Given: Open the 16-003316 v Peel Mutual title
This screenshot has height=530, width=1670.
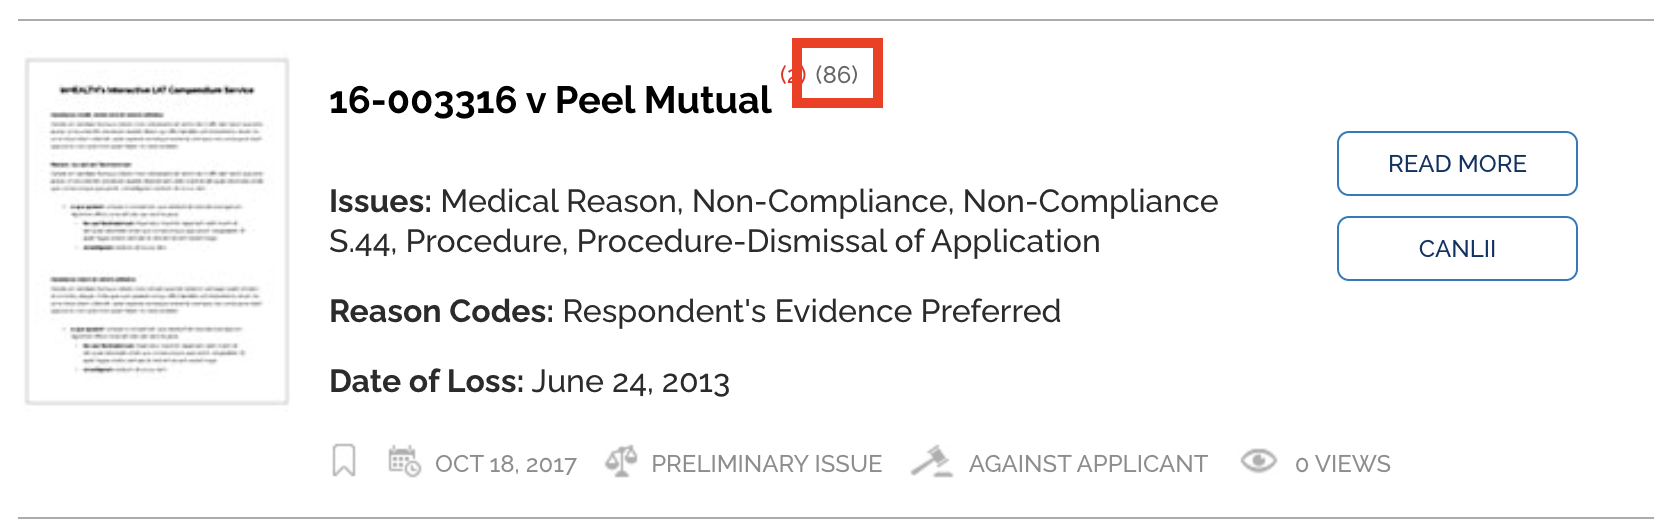Looking at the screenshot, I should pyautogui.click(x=550, y=100).
